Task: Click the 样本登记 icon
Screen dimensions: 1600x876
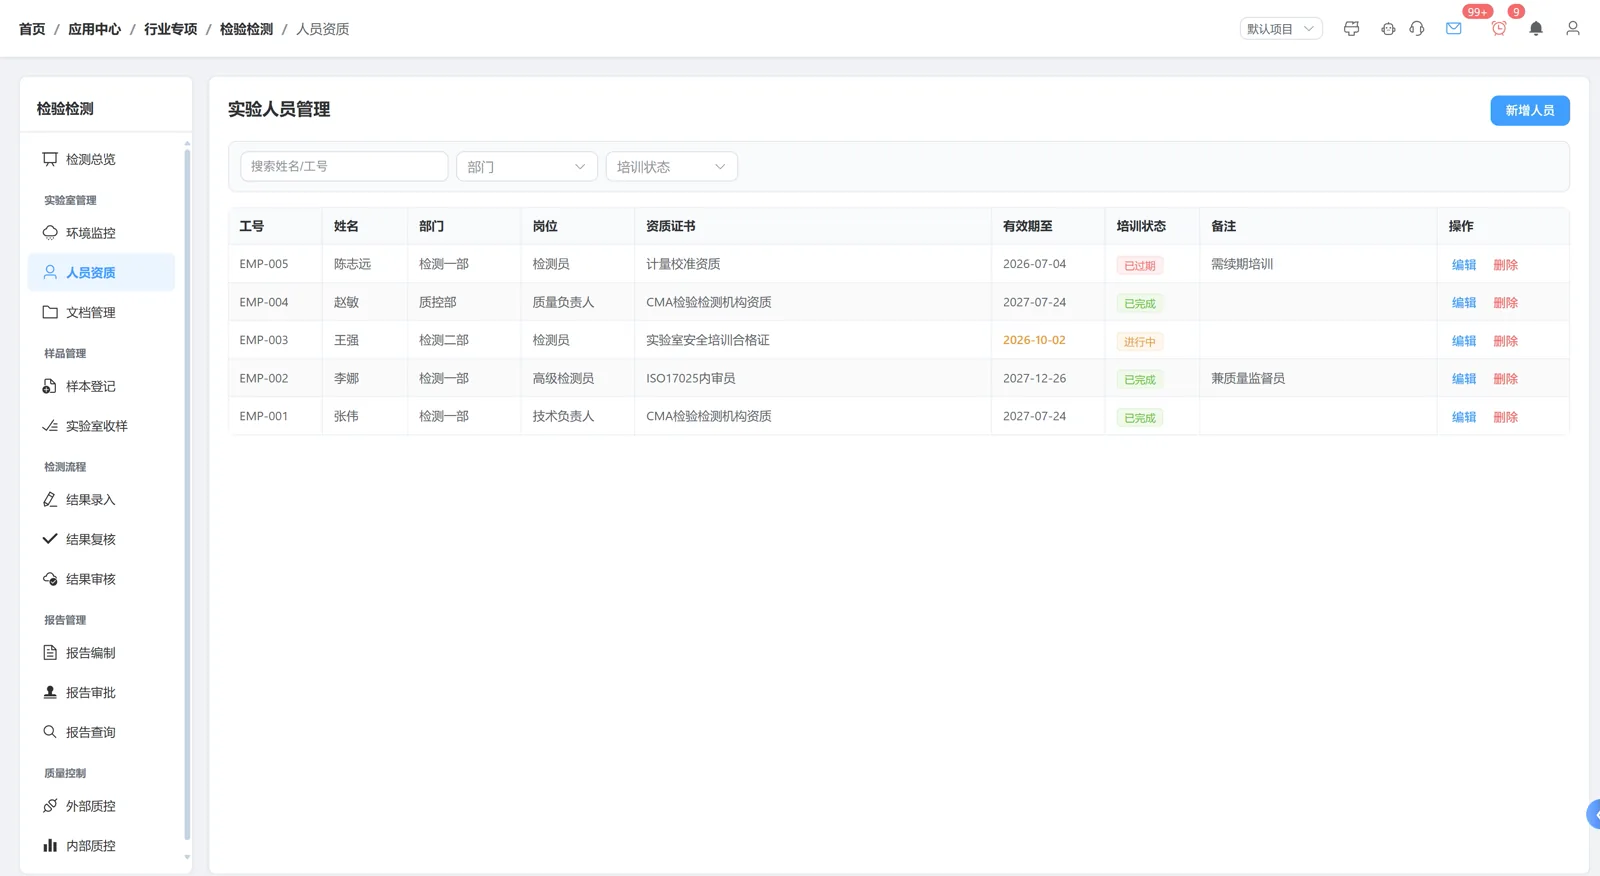Action: (50, 386)
